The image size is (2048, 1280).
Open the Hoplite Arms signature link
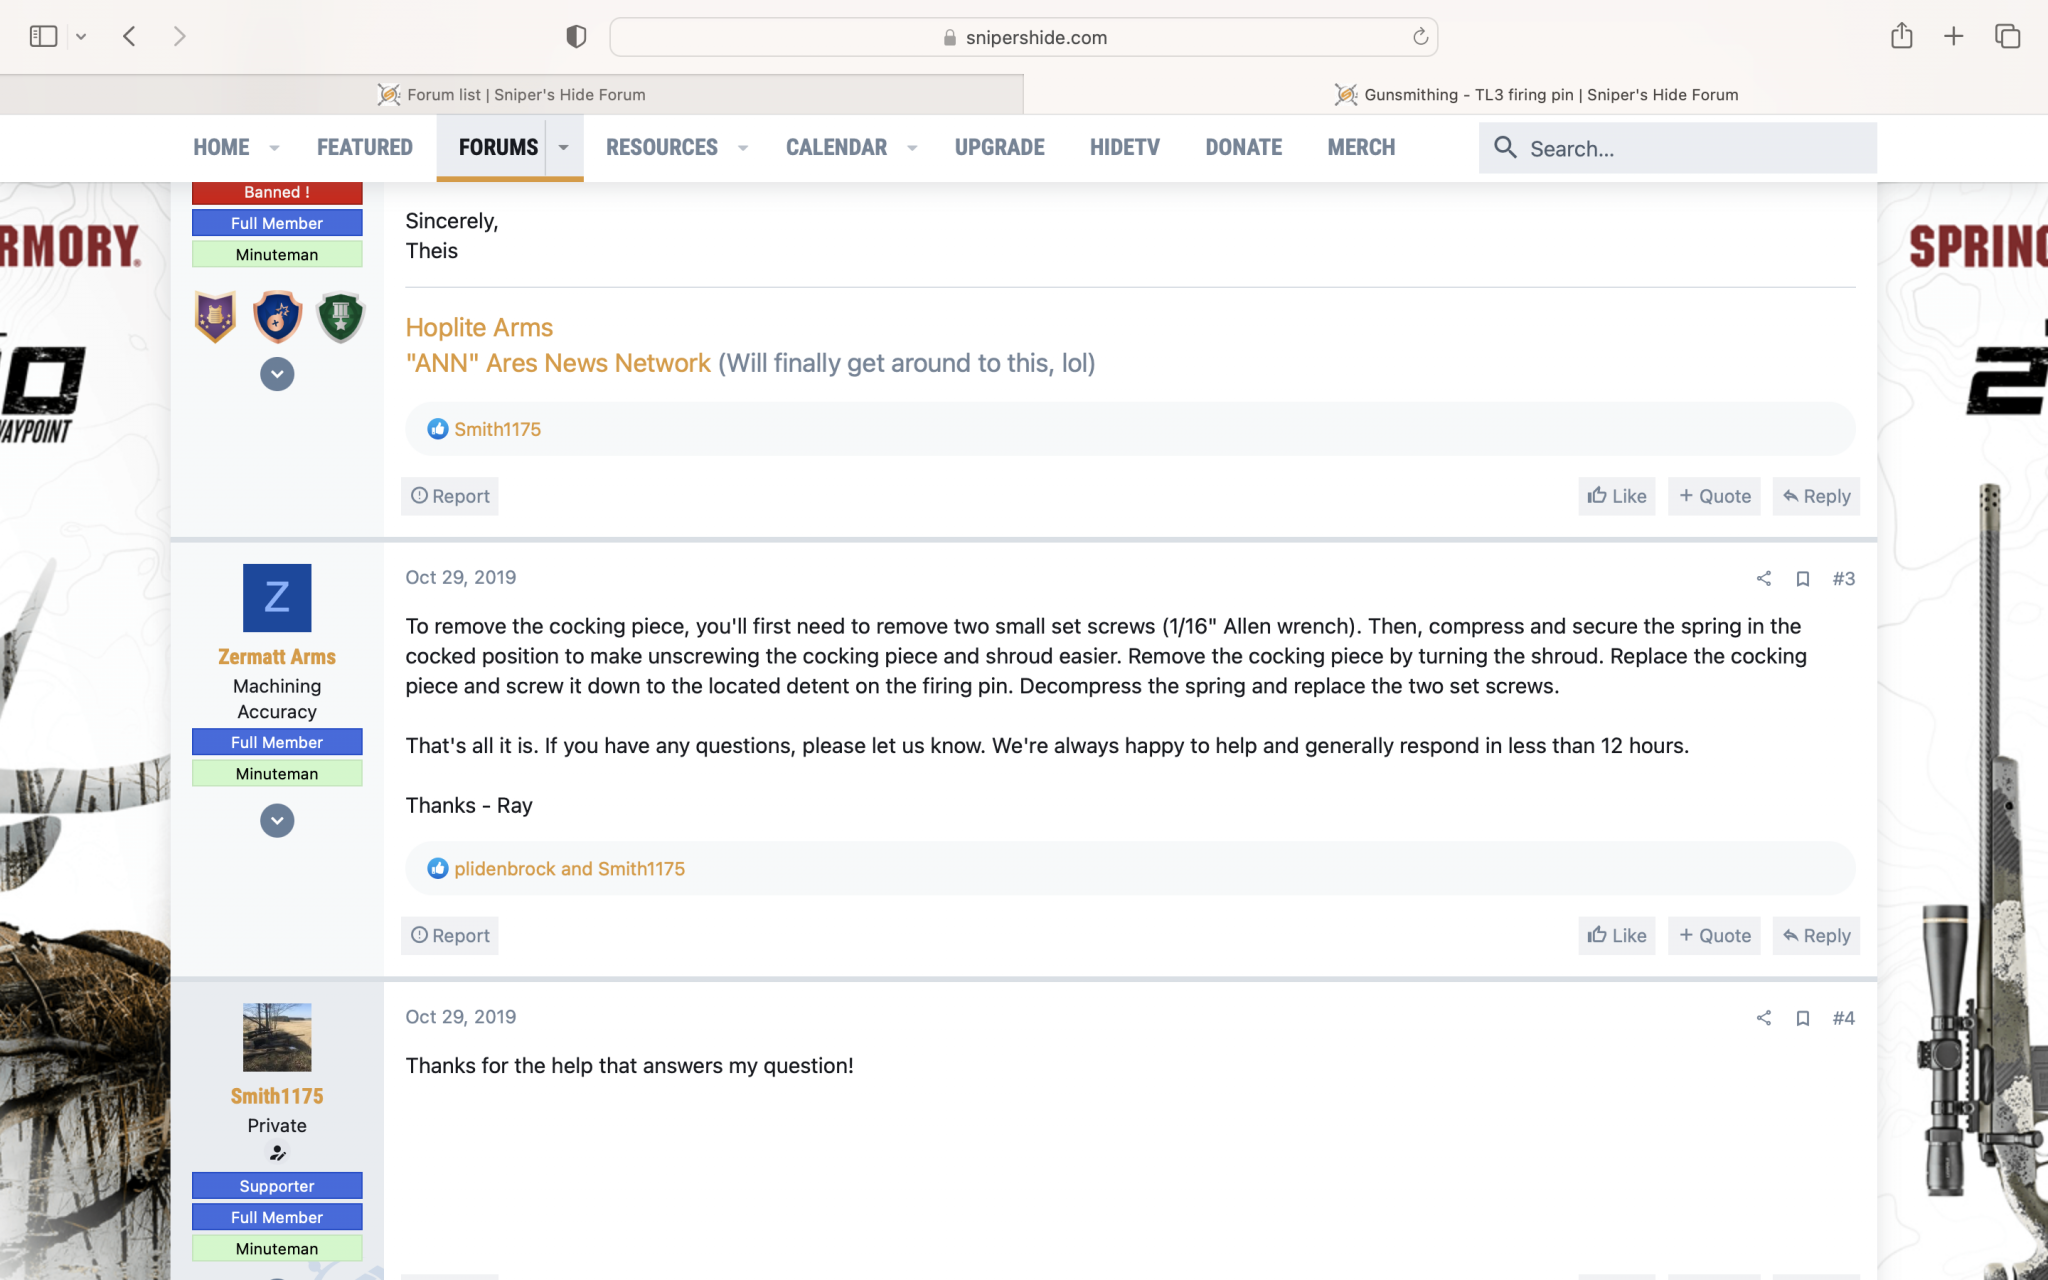click(x=478, y=327)
